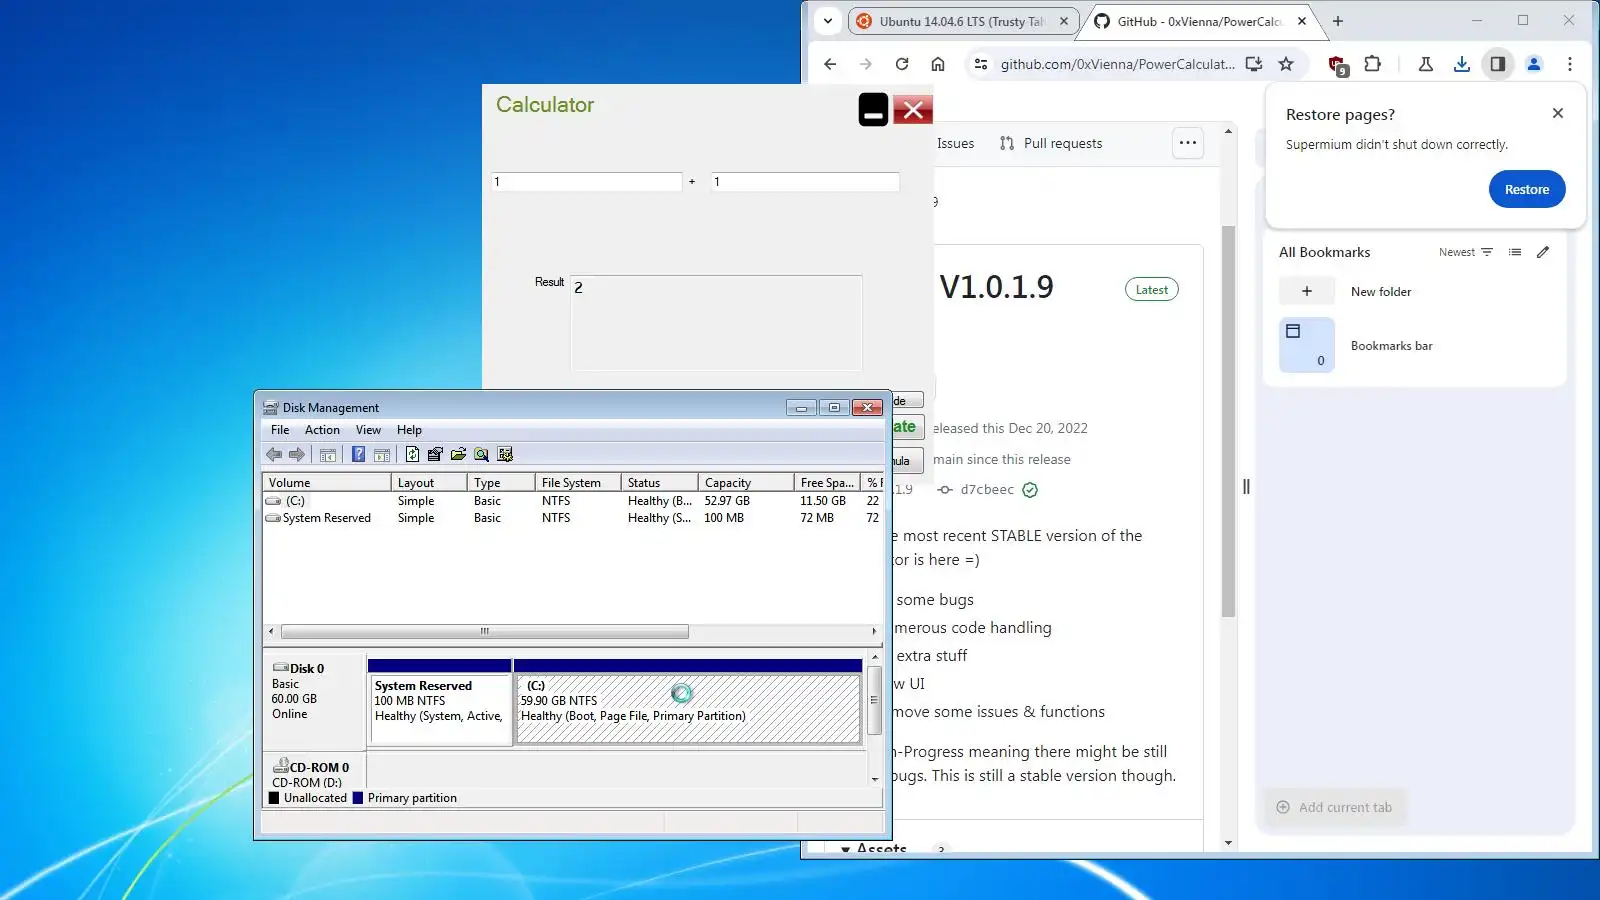Bookmark this page with the star icon
This screenshot has width=1600, height=900.
(1286, 64)
